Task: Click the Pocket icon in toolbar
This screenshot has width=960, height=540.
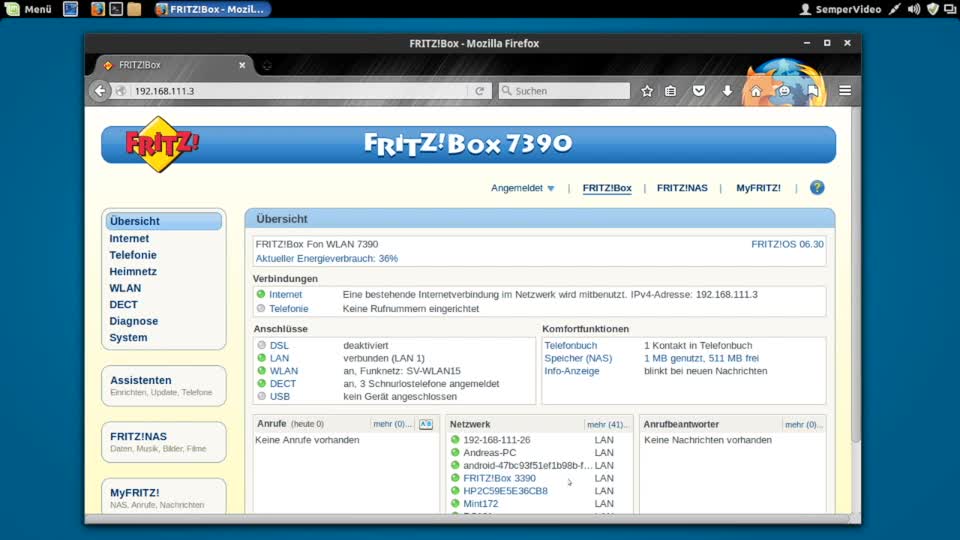Action: 699,91
